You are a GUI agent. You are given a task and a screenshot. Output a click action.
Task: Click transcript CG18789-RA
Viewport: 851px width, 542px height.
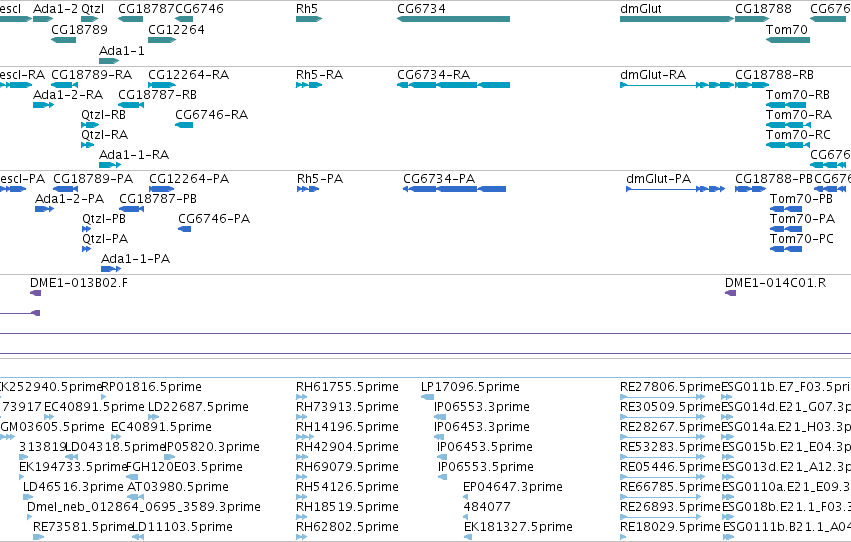tap(65, 85)
